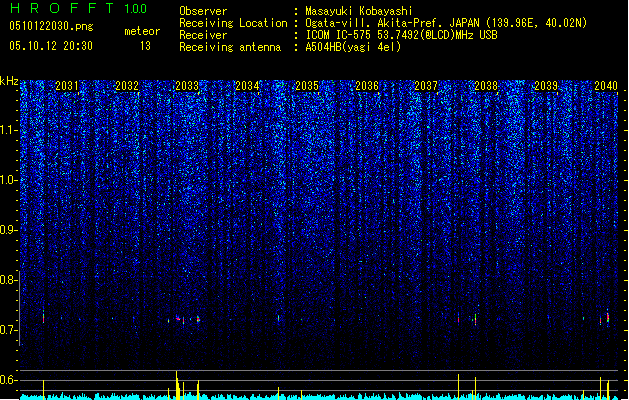Screen dimensions: 629x400
Task: Click the 0.9 frequency axis label
Action: pos(9,230)
